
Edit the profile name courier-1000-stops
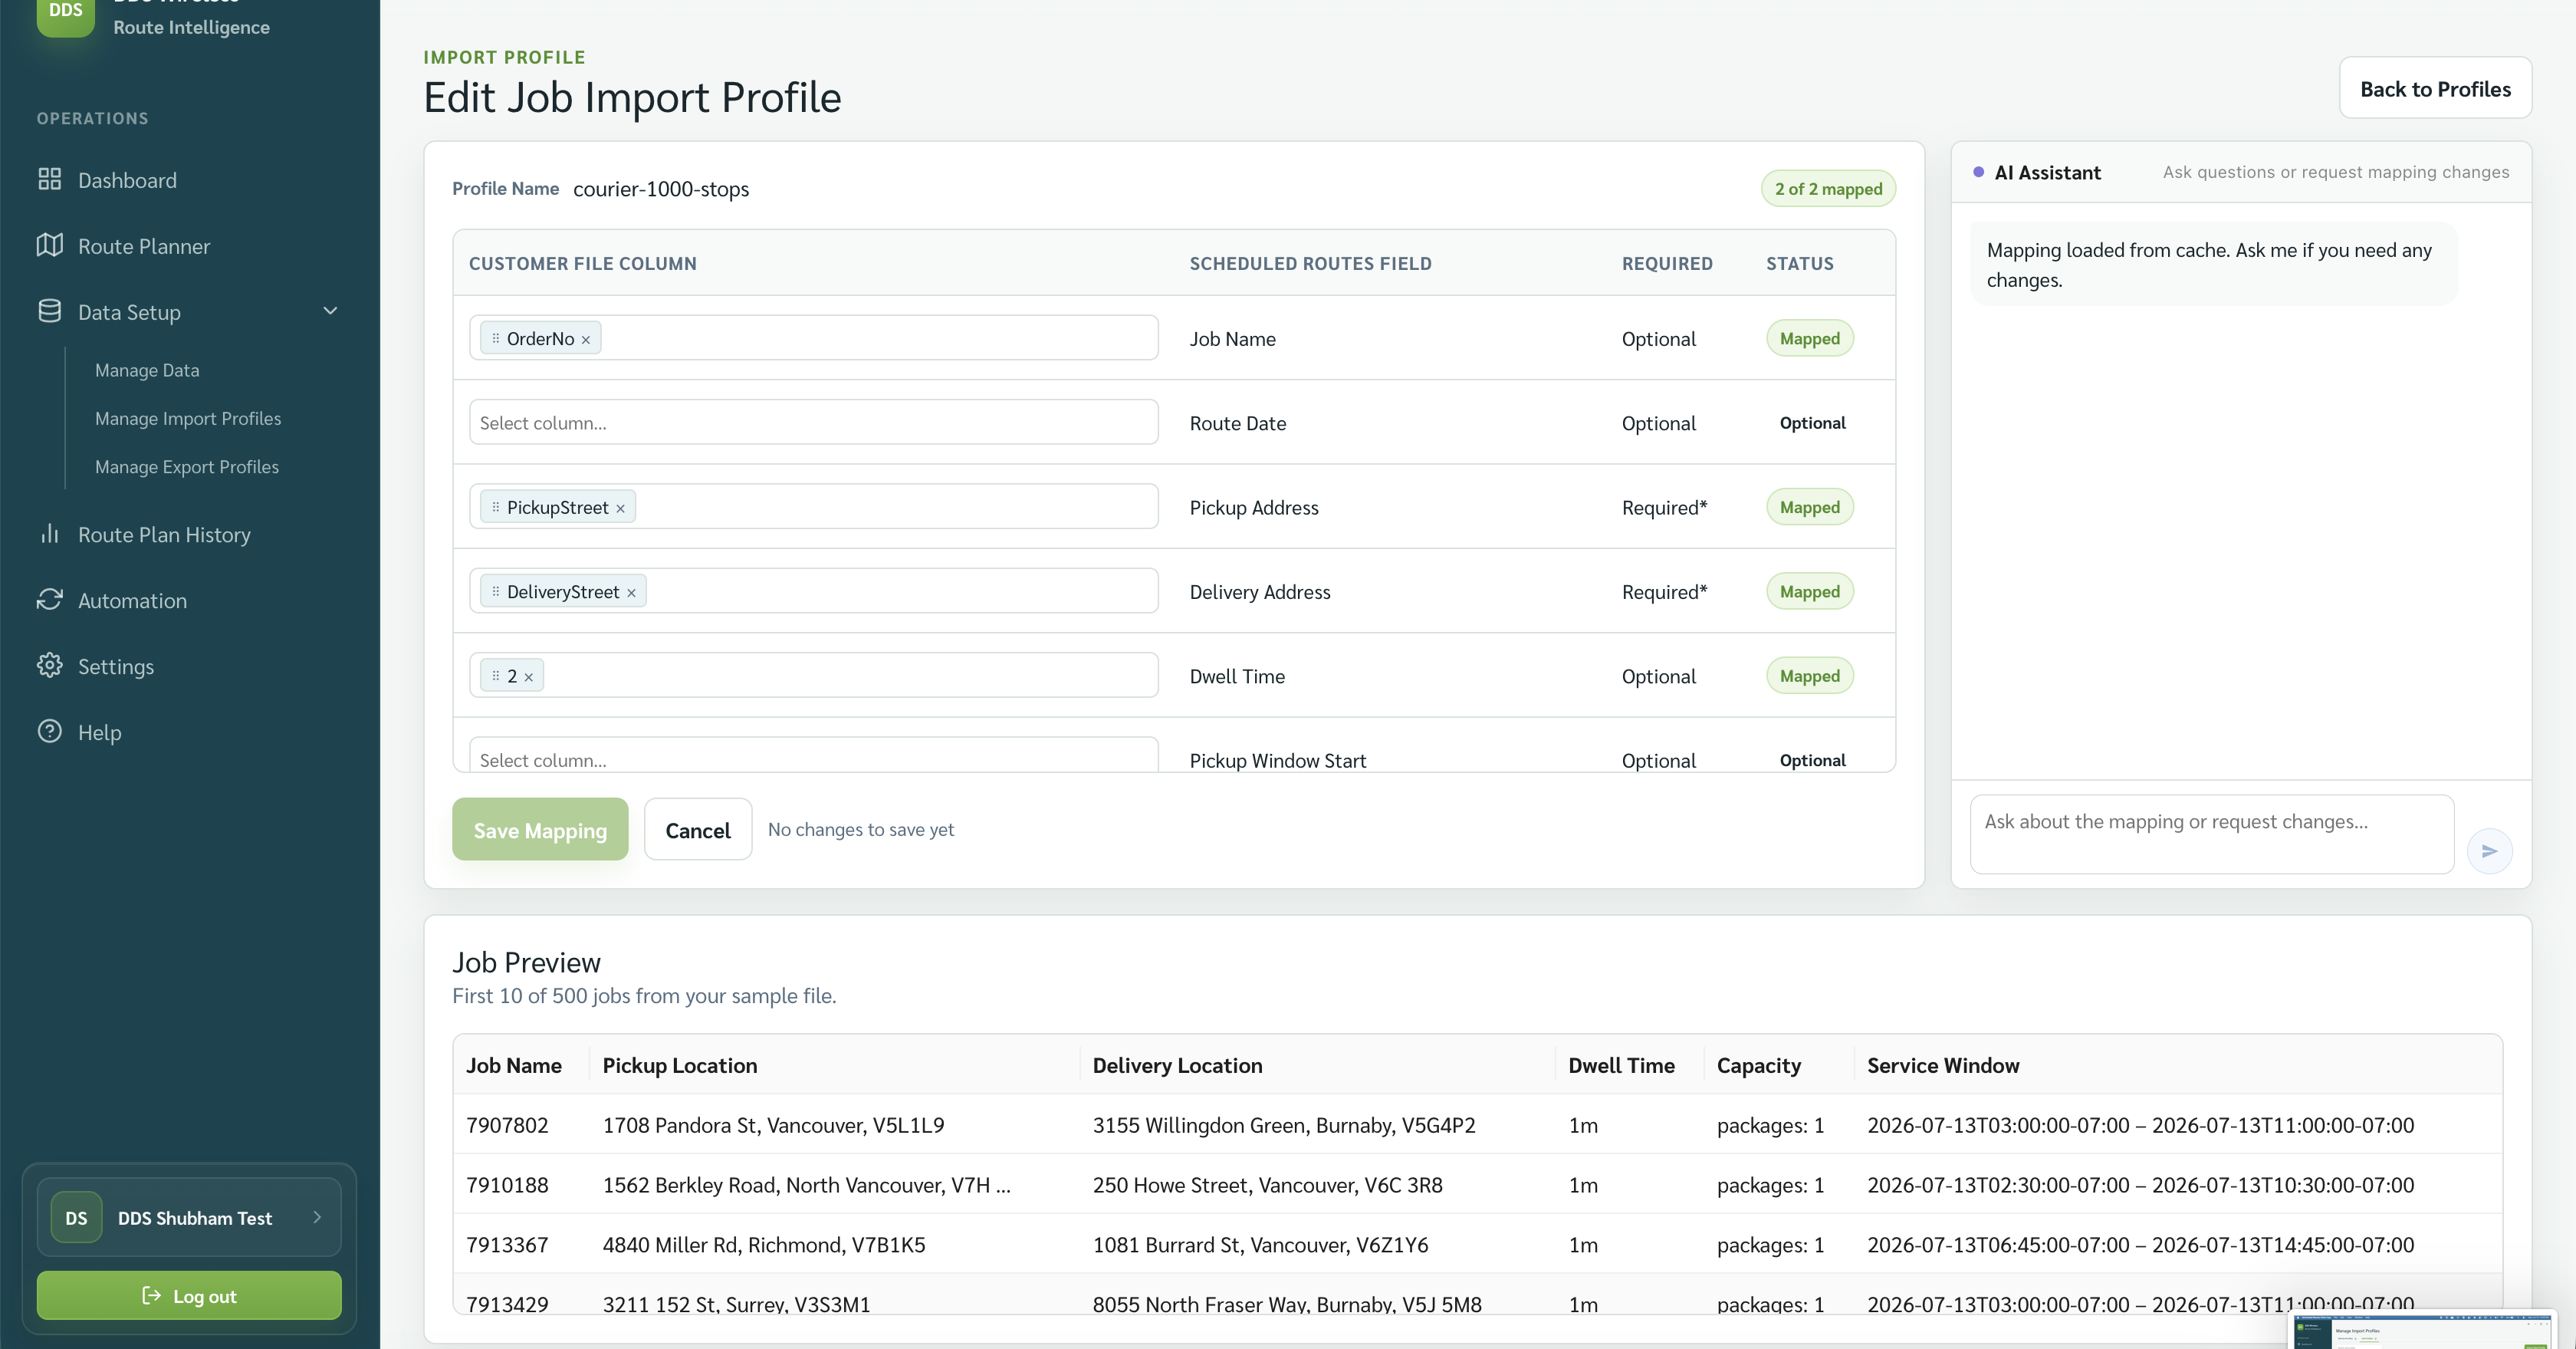tap(661, 189)
